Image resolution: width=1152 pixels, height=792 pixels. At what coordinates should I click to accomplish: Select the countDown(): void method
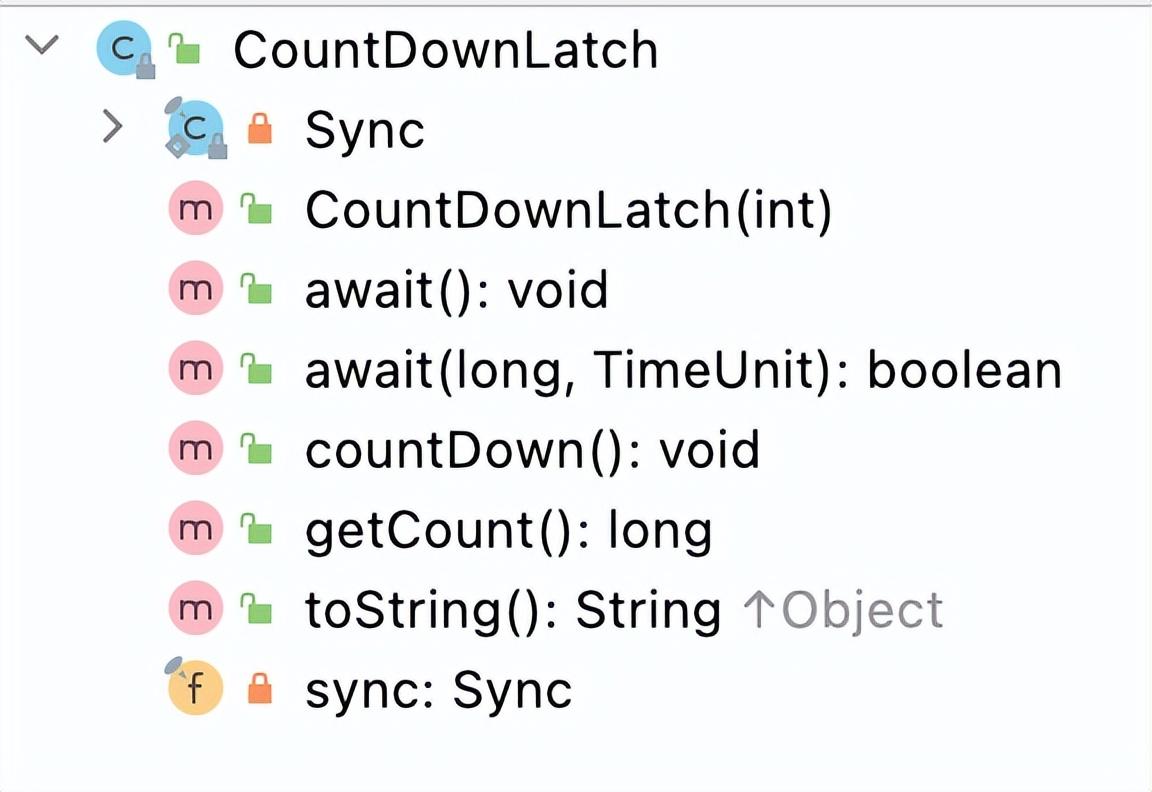tap(532, 451)
